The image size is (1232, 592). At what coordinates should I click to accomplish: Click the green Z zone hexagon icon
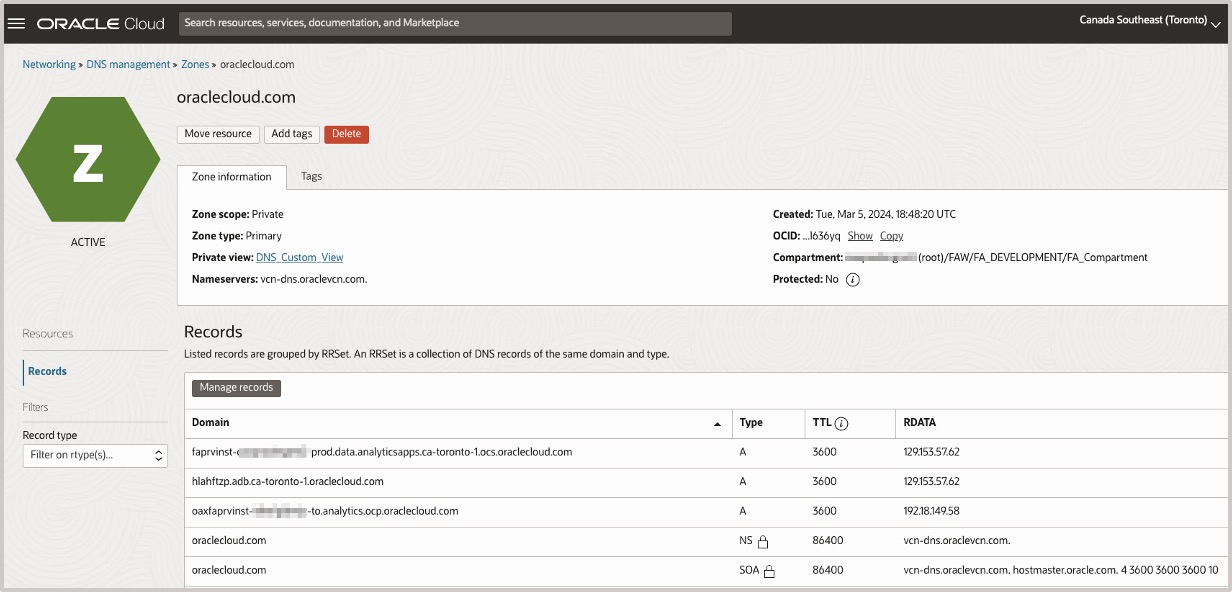tap(88, 159)
